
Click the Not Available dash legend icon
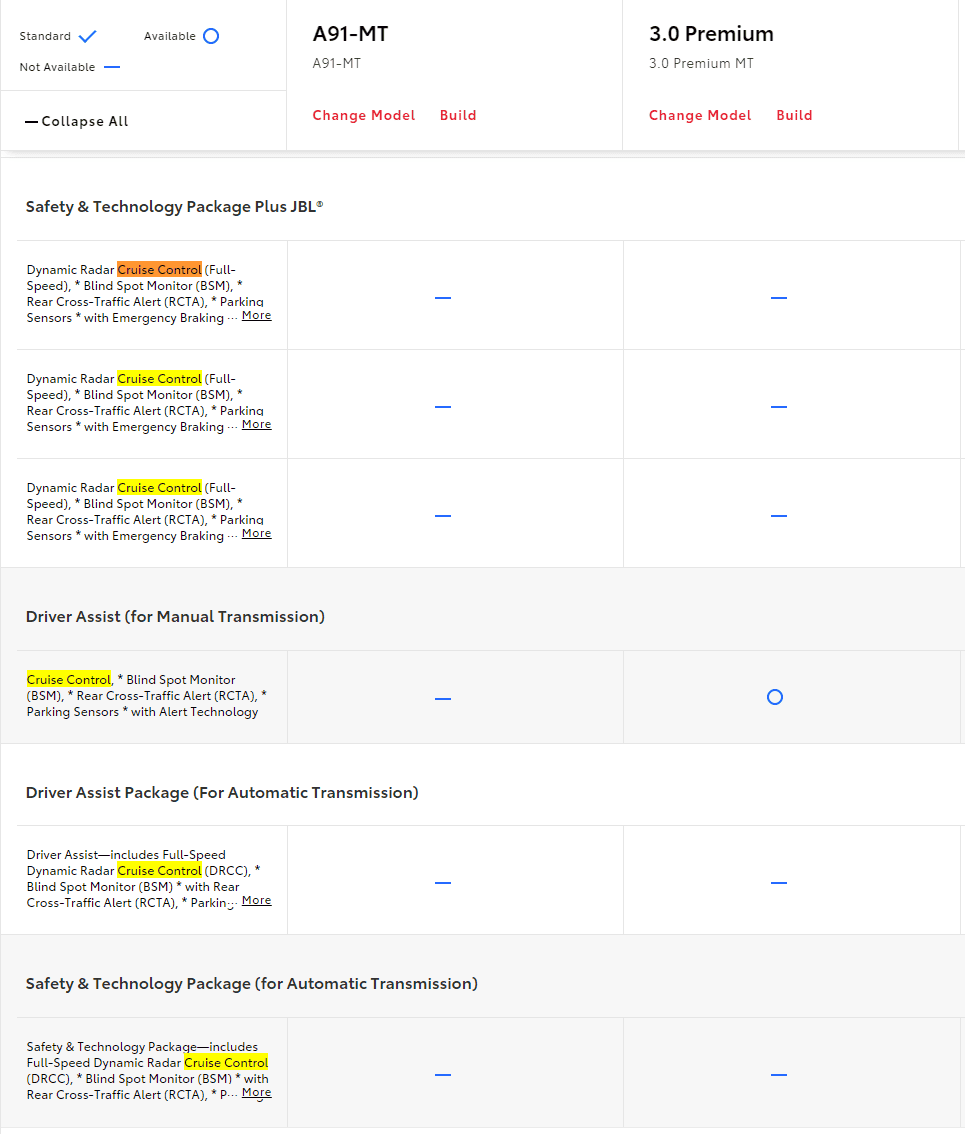coord(112,67)
